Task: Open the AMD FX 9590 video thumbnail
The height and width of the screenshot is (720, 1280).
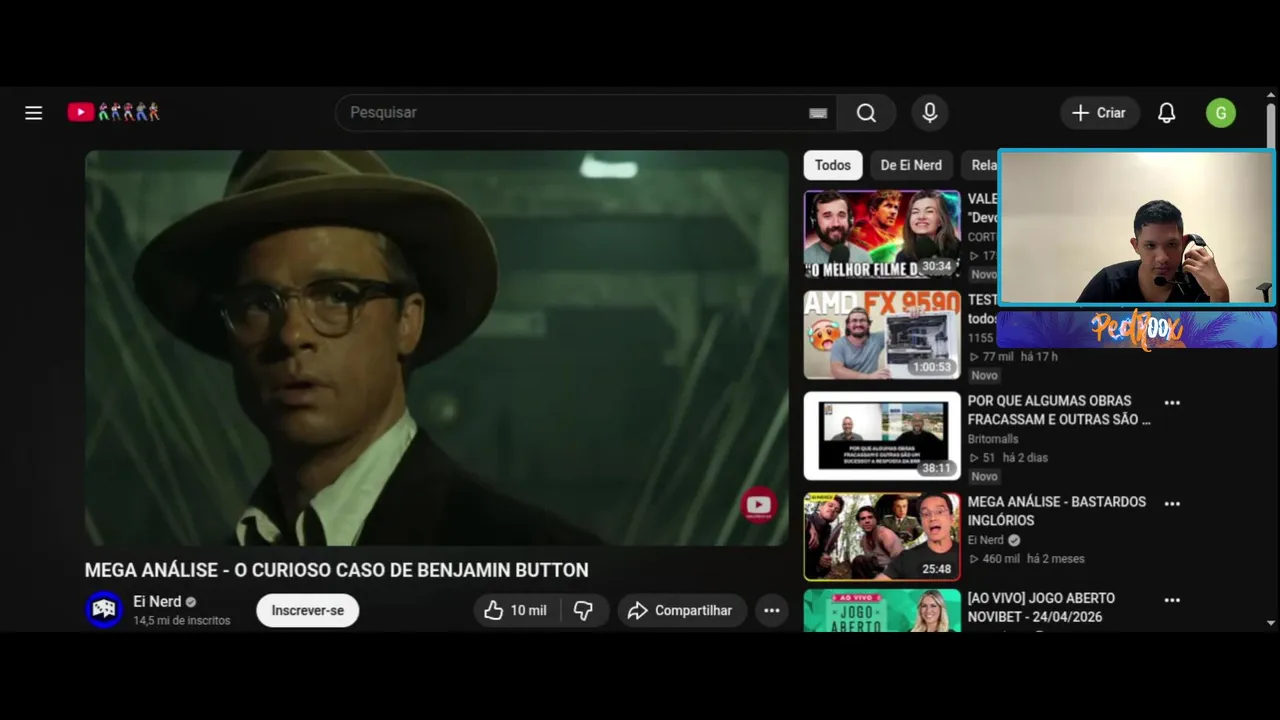Action: (x=882, y=335)
